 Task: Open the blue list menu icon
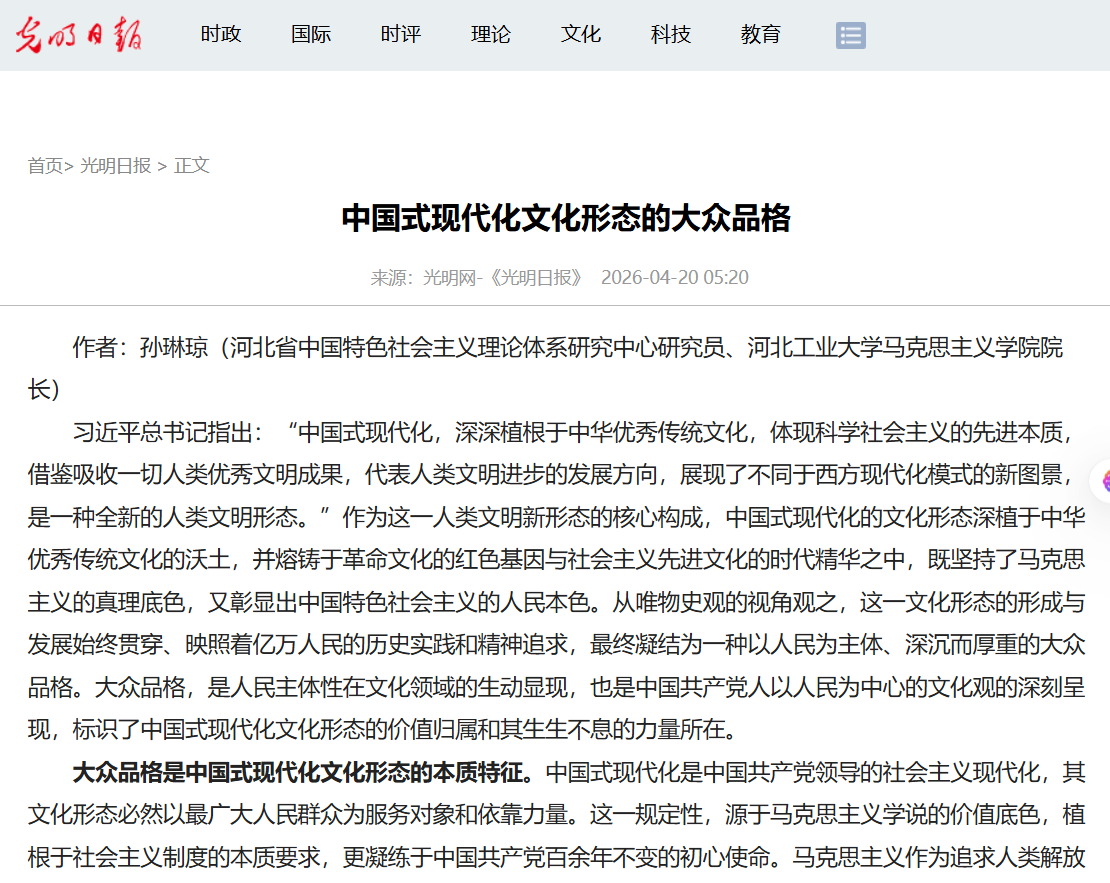(850, 36)
